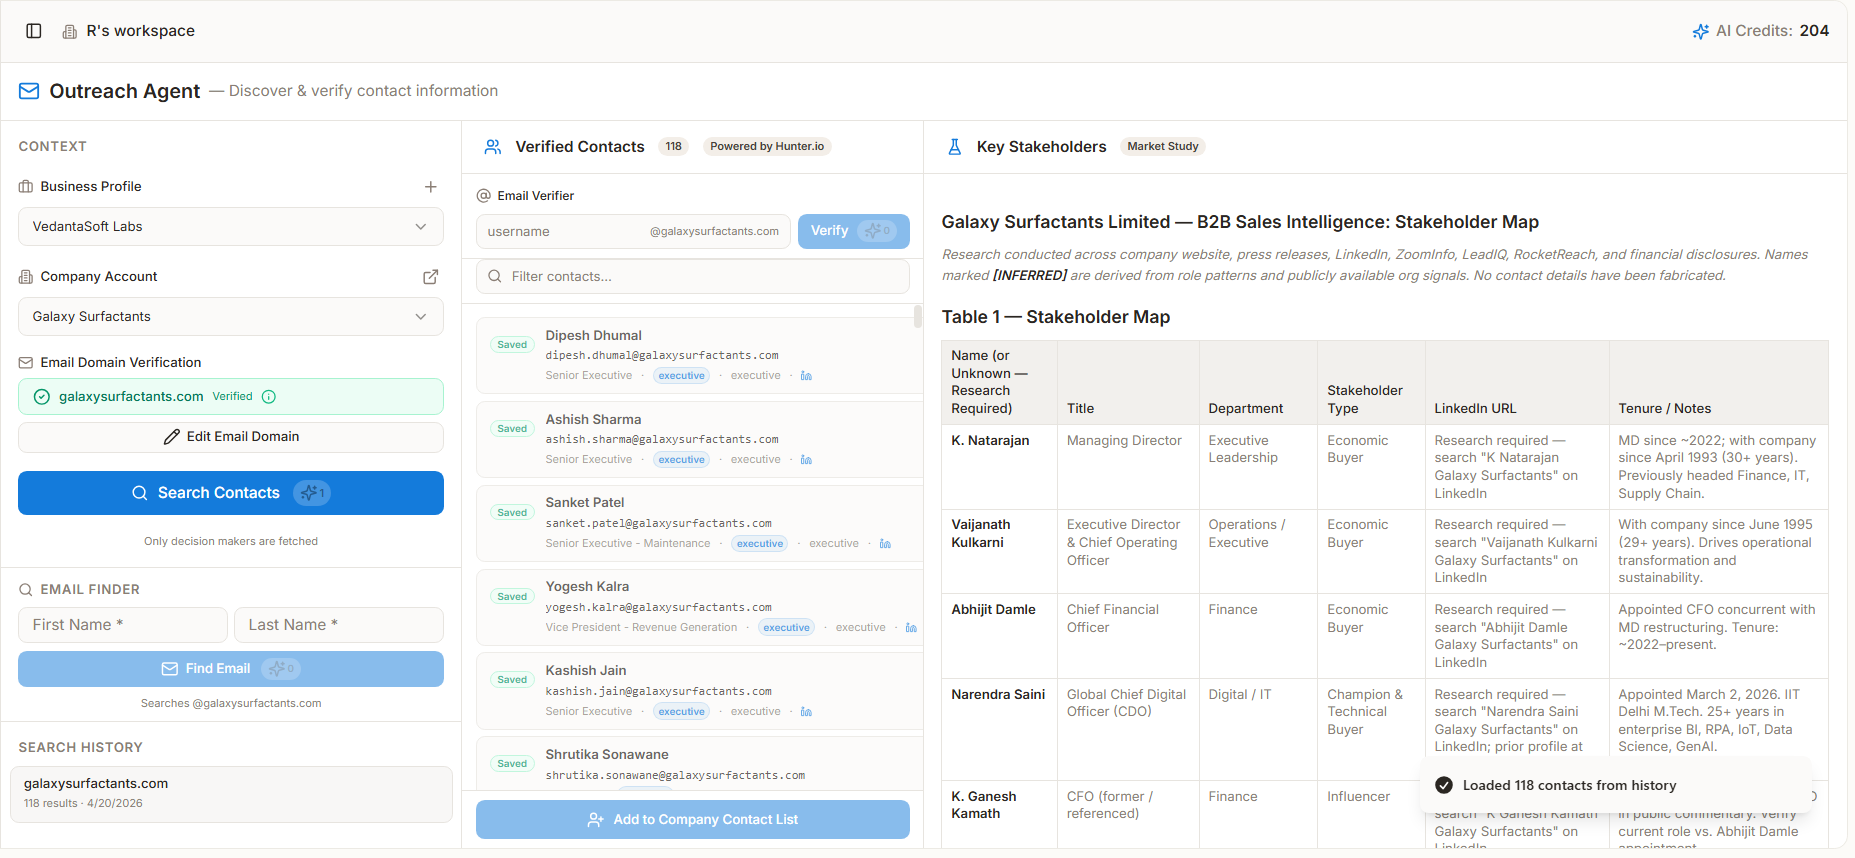Click the Last Name input field
The image size is (1855, 858).
pos(339,625)
